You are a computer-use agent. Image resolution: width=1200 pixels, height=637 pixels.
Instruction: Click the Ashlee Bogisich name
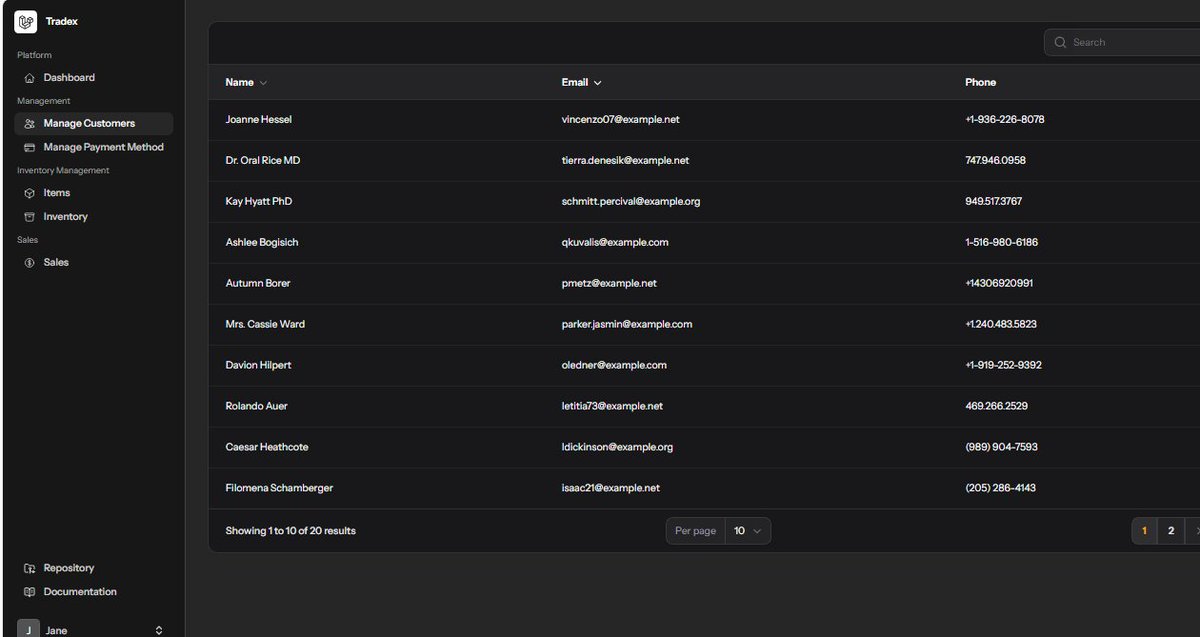262,243
